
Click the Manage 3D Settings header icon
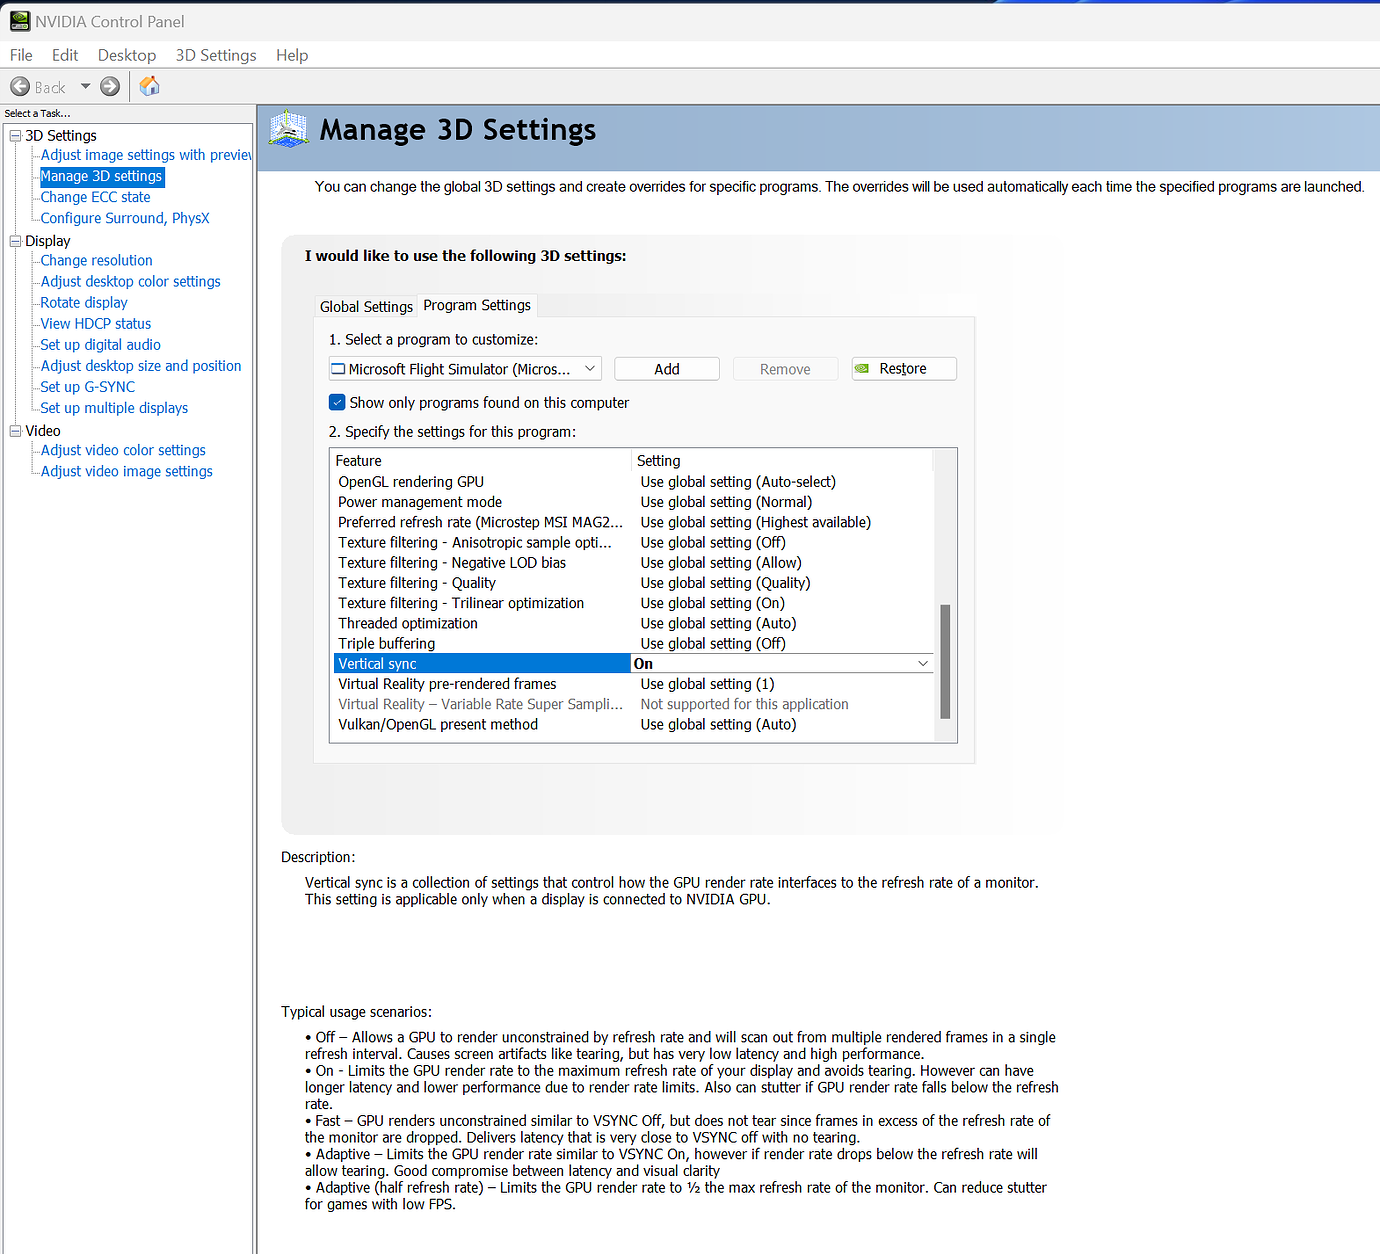pos(287,130)
